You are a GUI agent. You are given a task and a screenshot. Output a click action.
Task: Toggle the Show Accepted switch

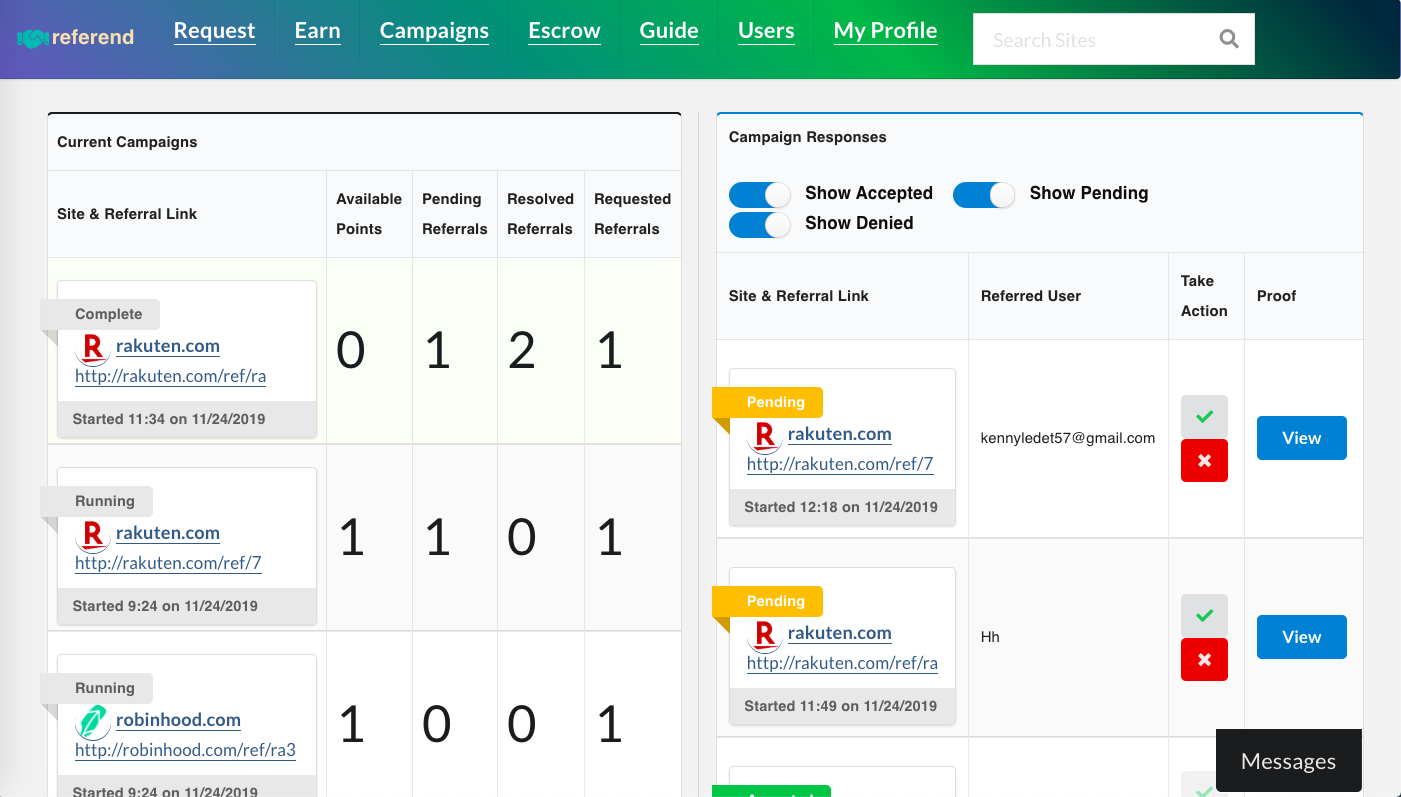[760, 194]
